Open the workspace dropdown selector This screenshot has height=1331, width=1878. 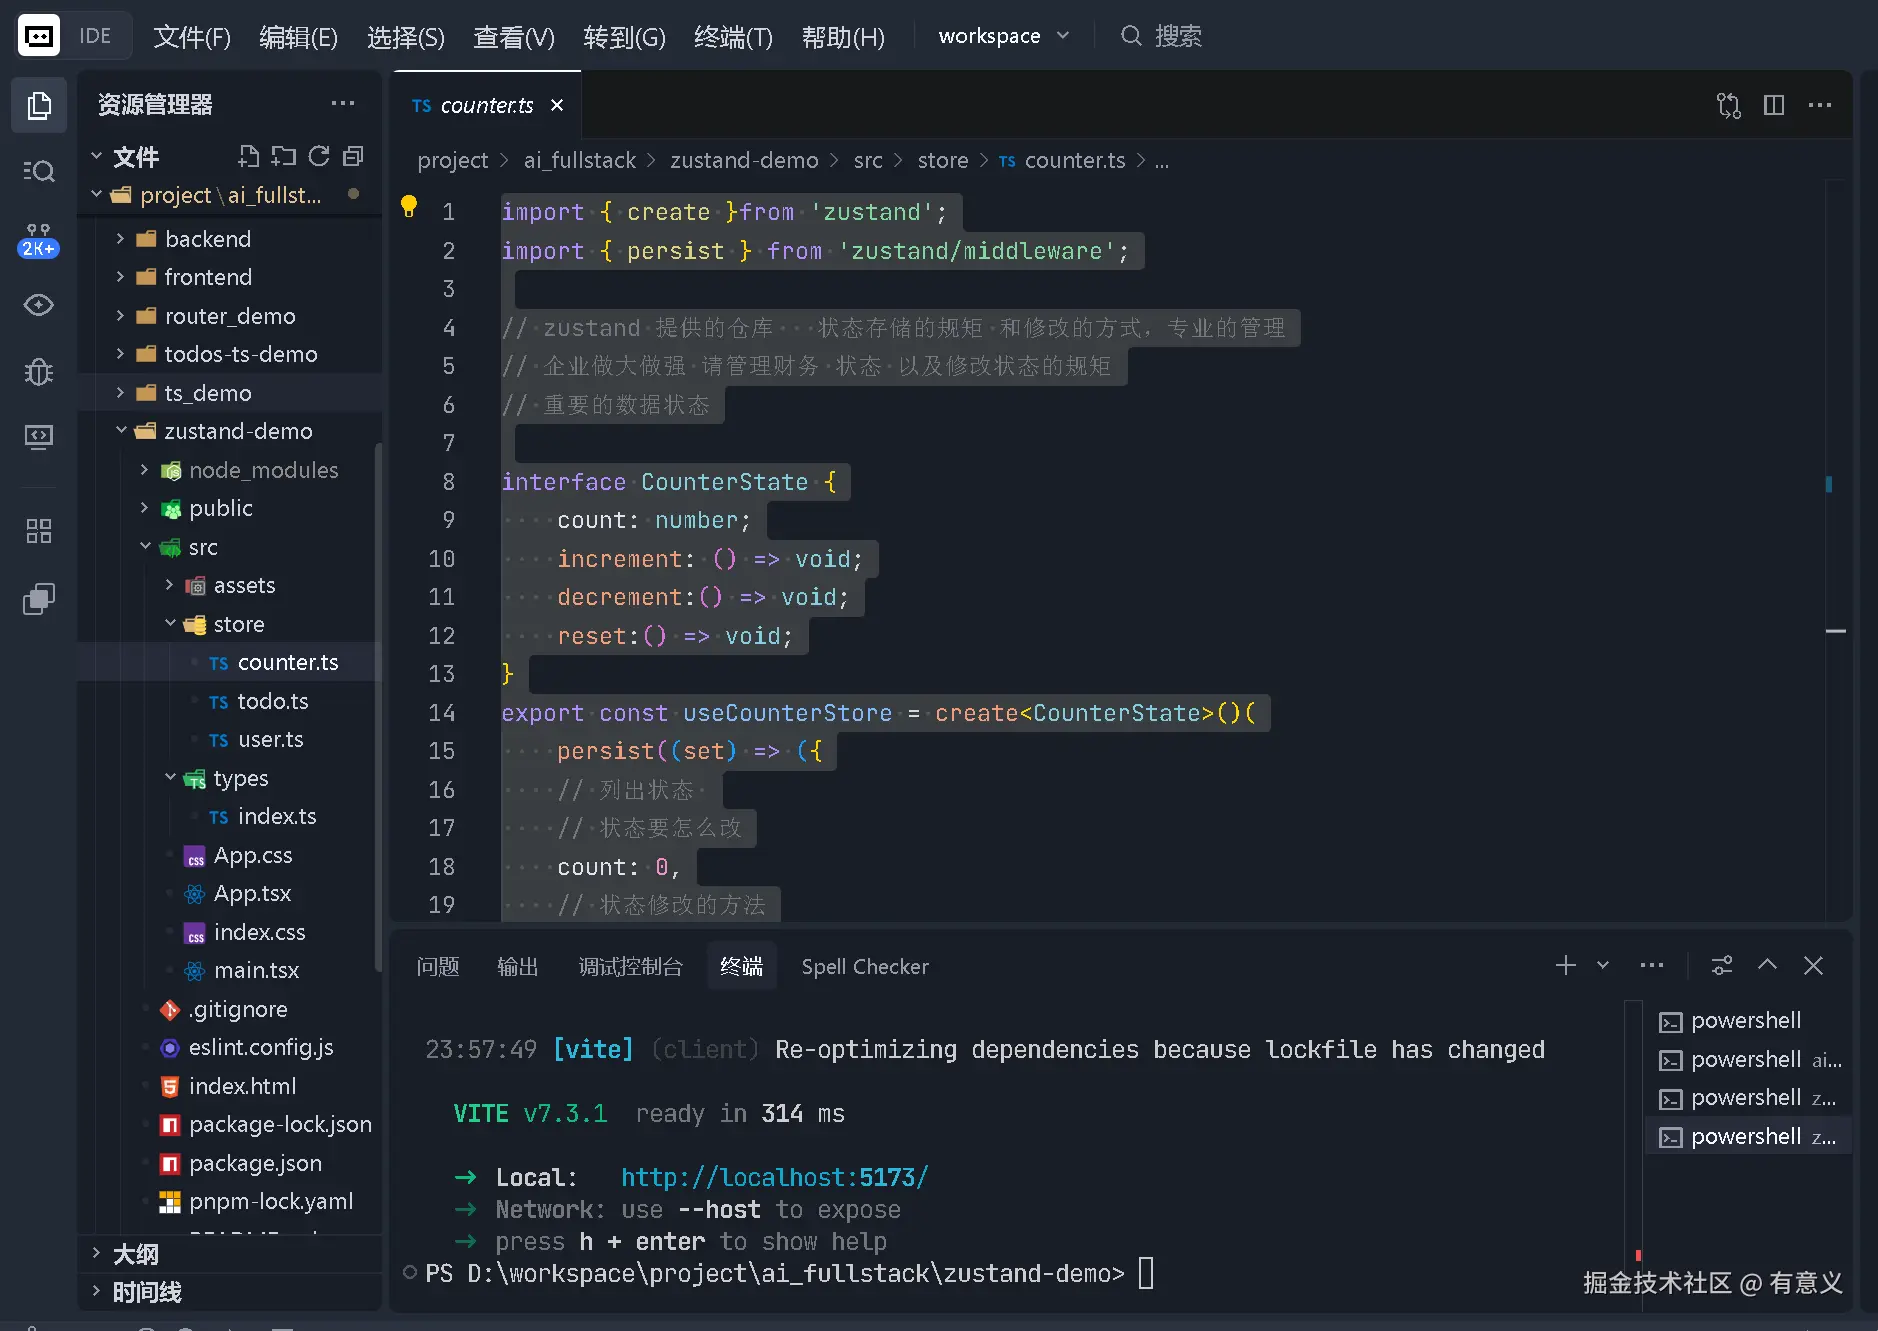[x=1004, y=36]
